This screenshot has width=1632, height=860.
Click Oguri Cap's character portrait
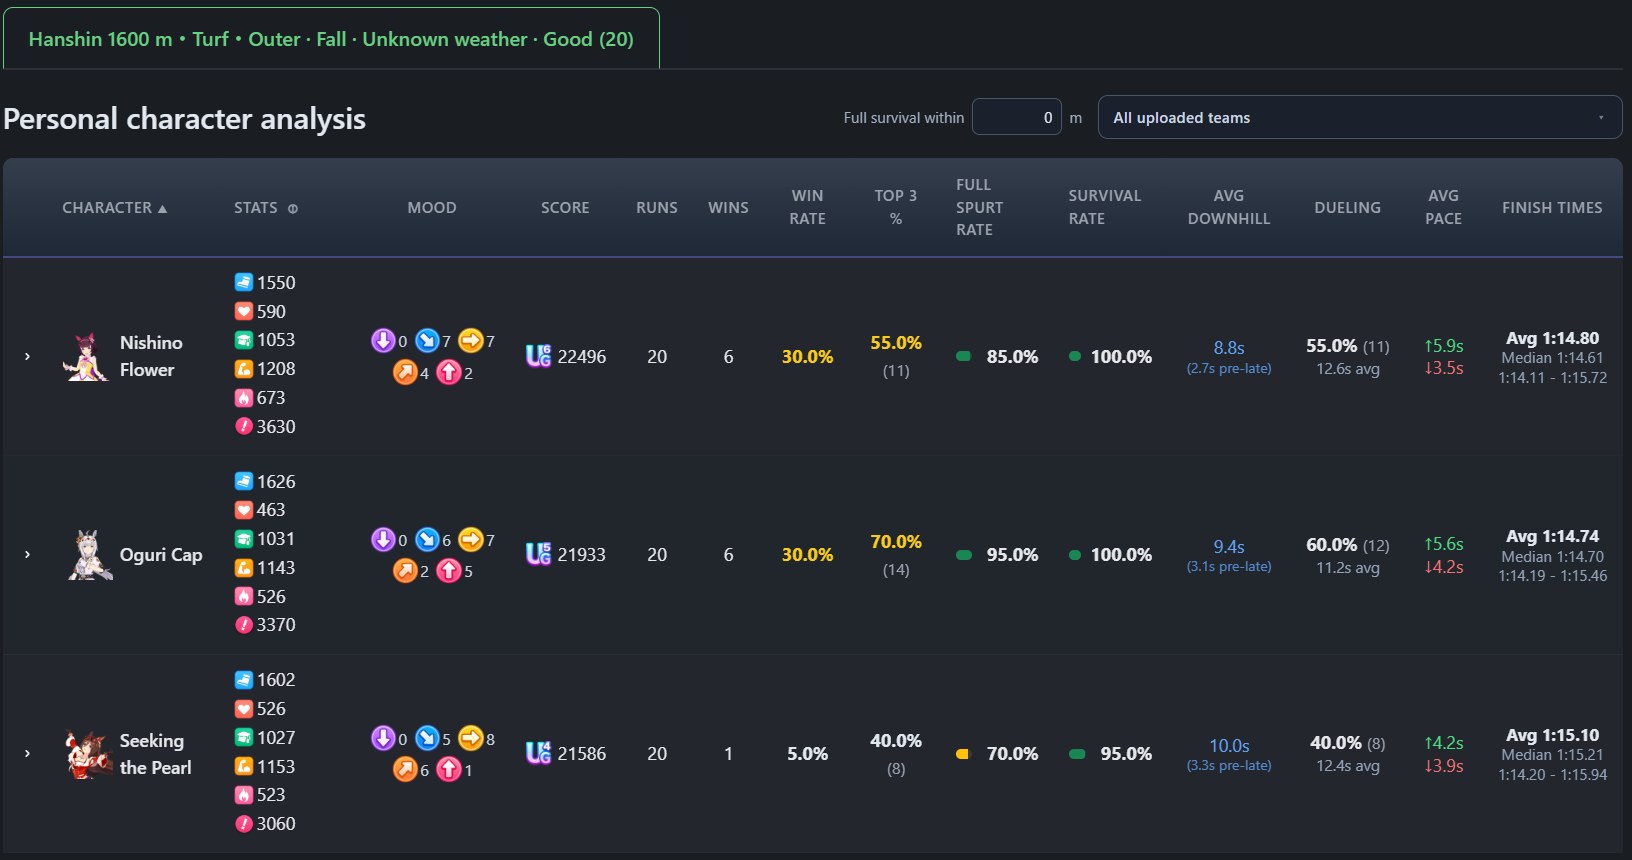point(89,555)
